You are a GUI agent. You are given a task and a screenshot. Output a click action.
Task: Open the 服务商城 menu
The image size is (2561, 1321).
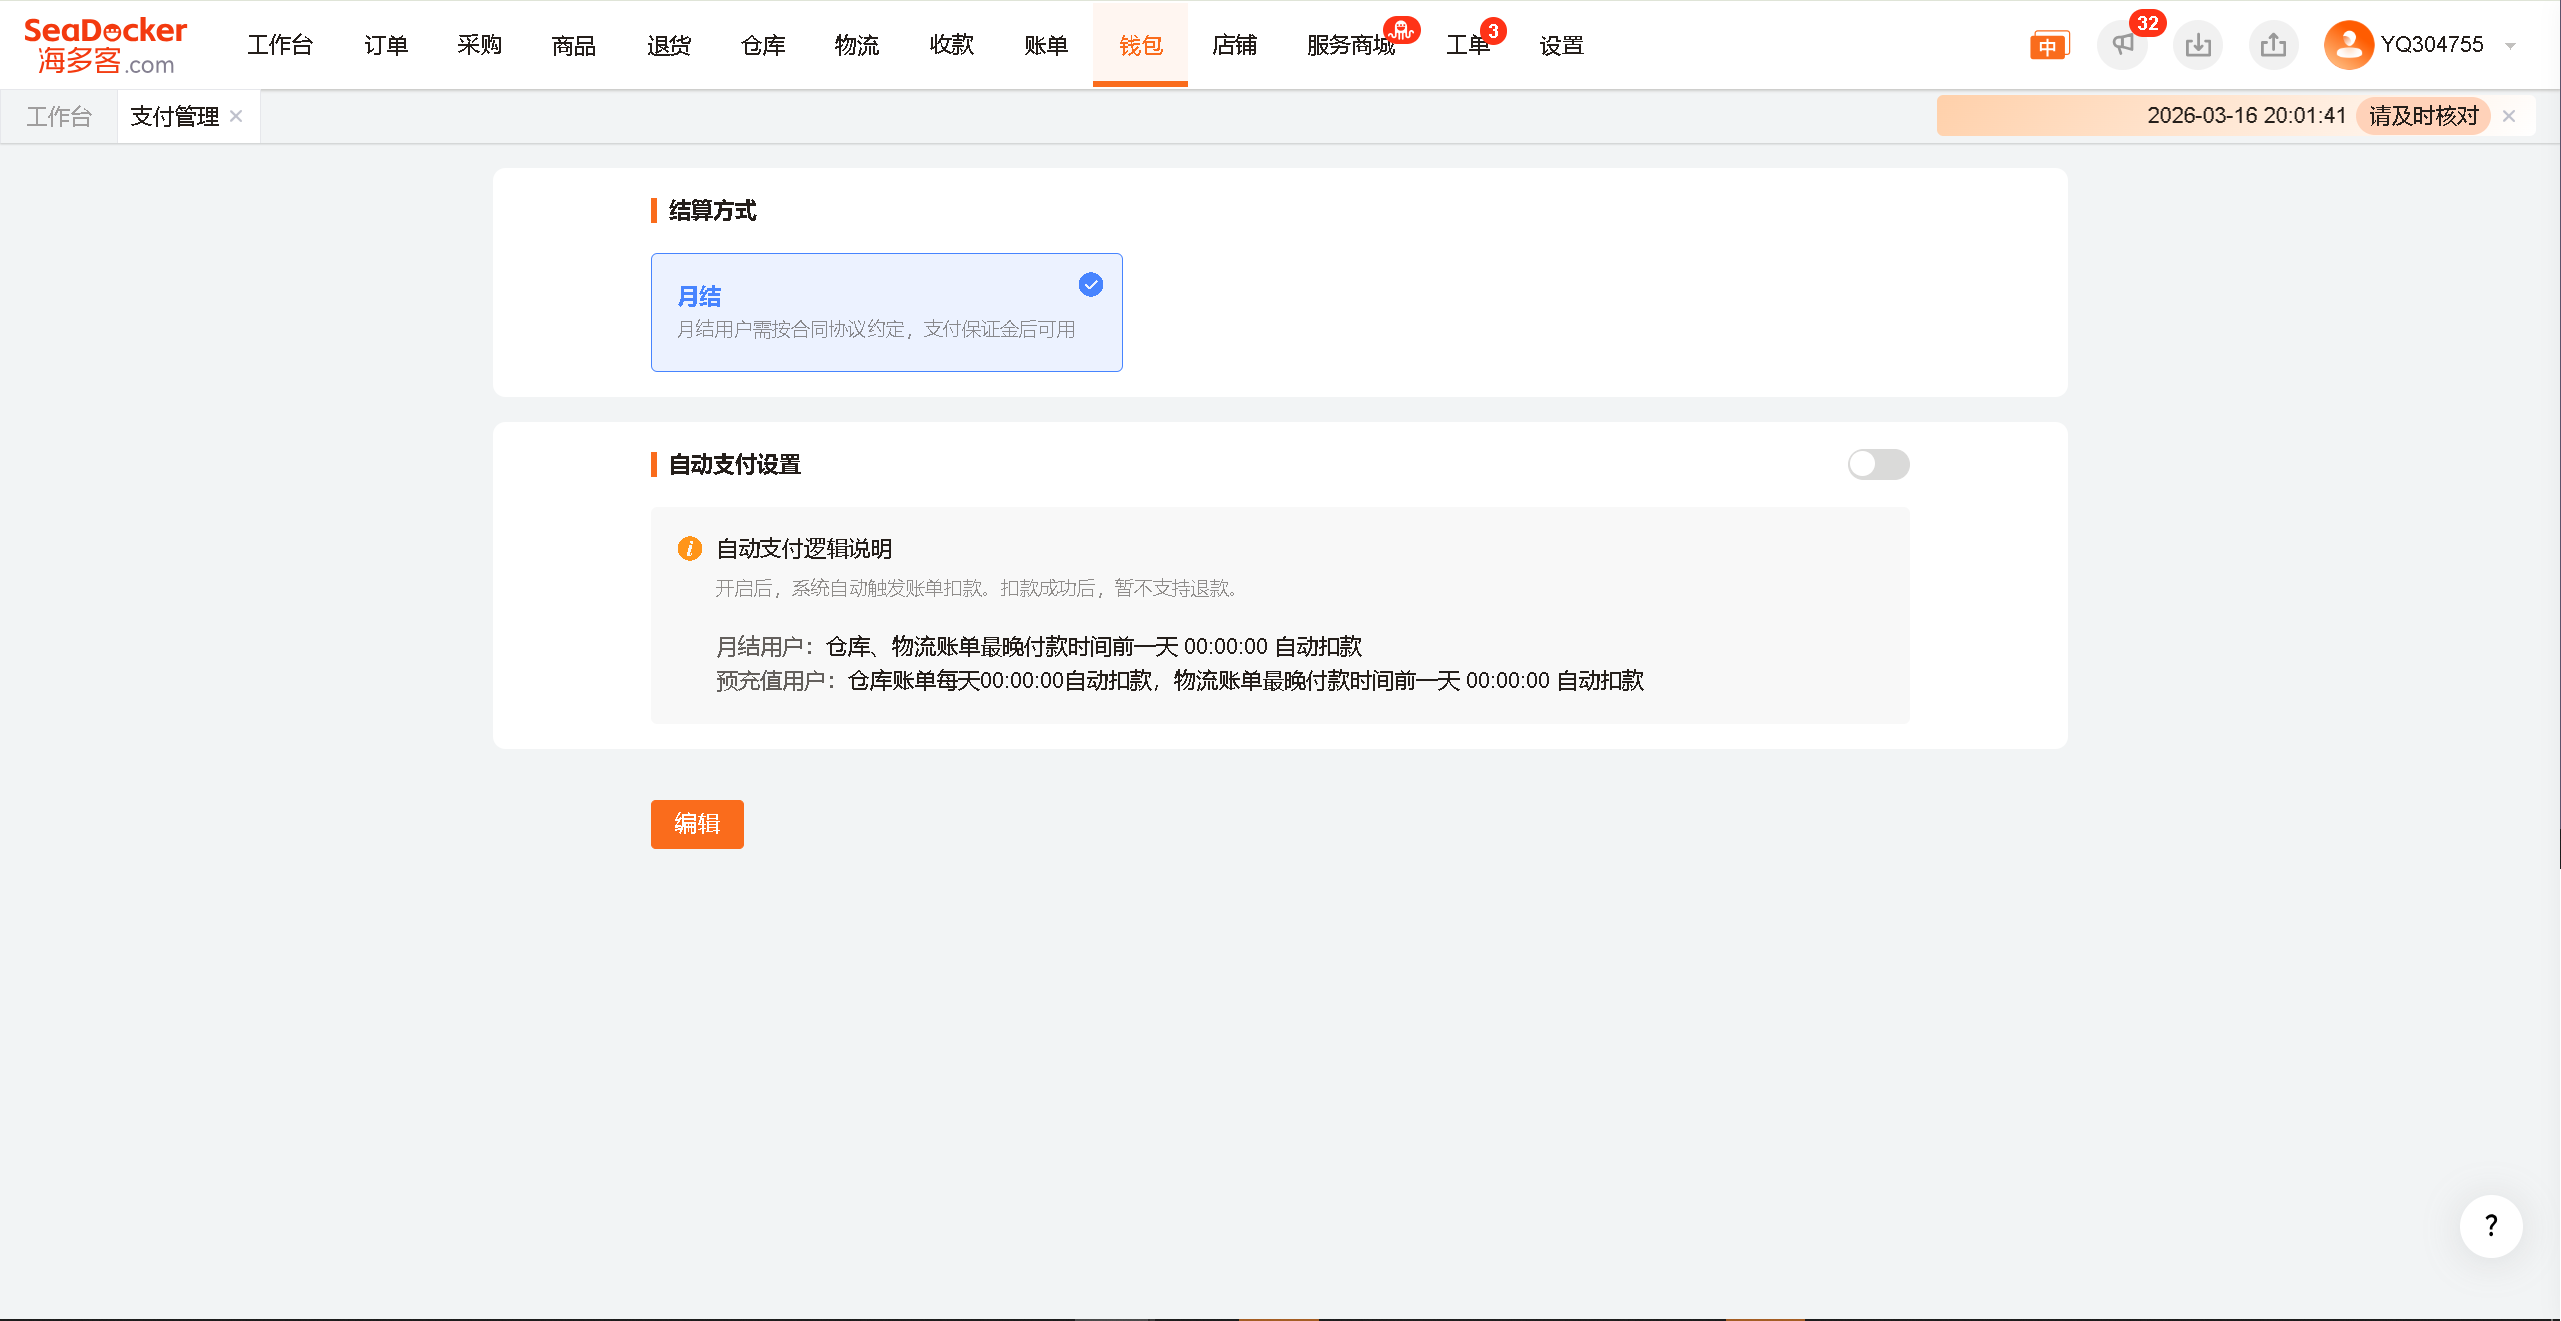(x=1350, y=45)
